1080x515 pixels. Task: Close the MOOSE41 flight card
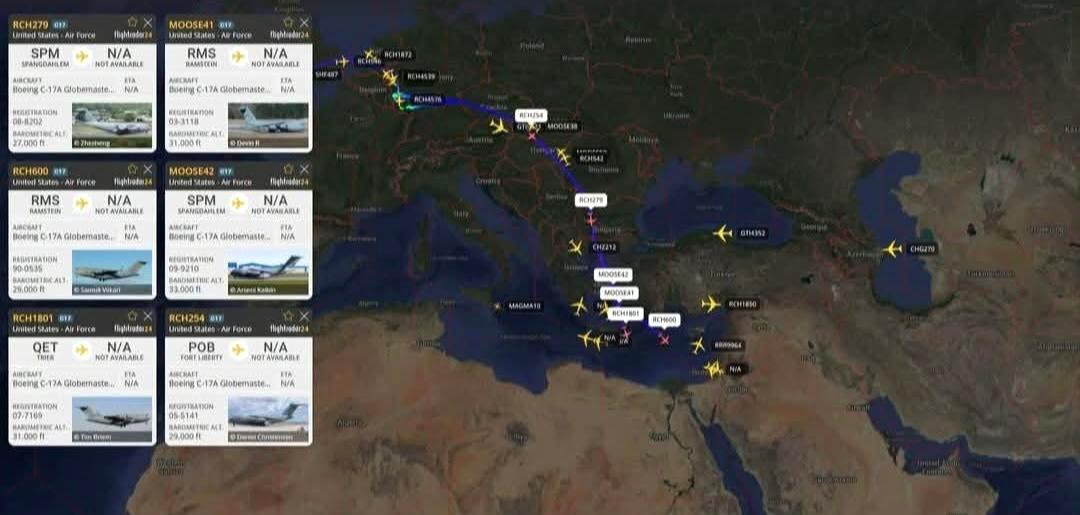tap(304, 23)
